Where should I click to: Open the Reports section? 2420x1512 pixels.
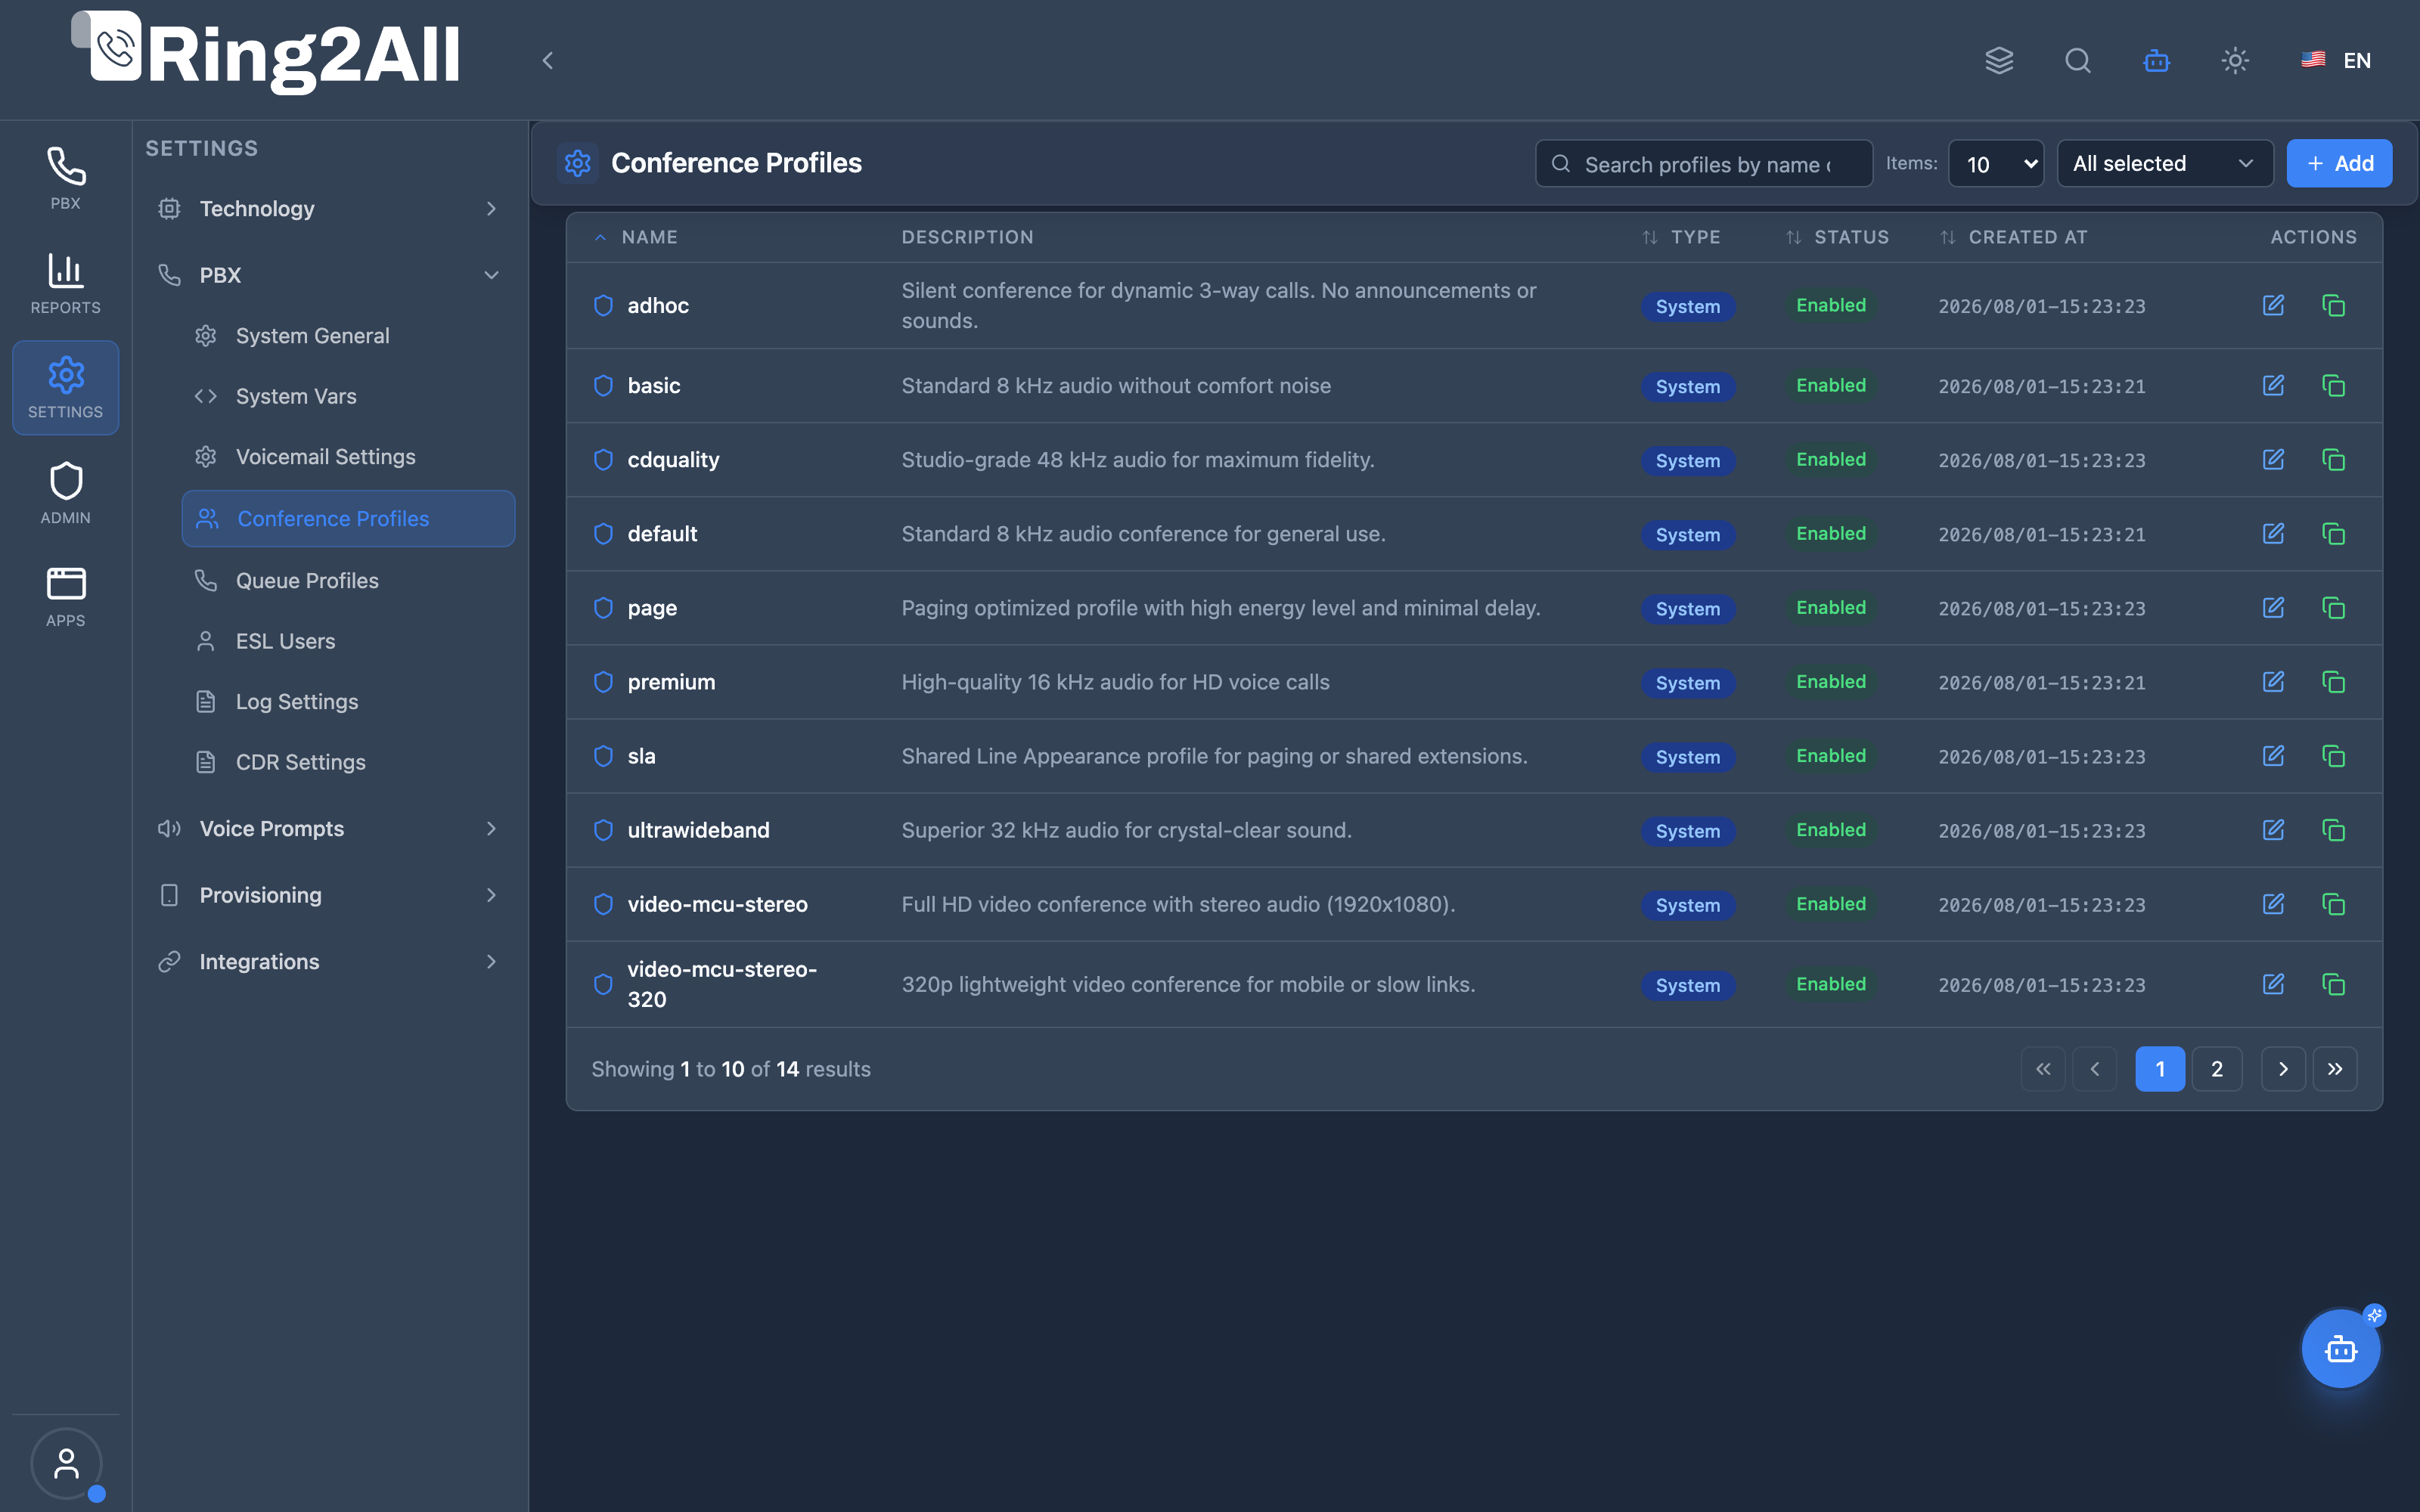click(66, 284)
